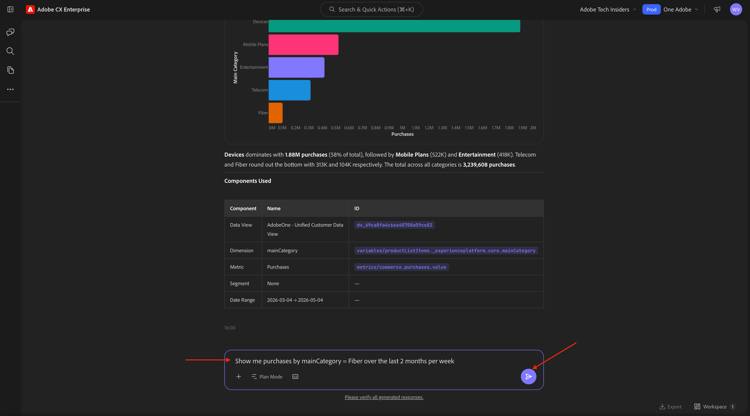Expand One Adobe sandbox dropdown
The width and height of the screenshot is (750, 416).
pos(681,9)
